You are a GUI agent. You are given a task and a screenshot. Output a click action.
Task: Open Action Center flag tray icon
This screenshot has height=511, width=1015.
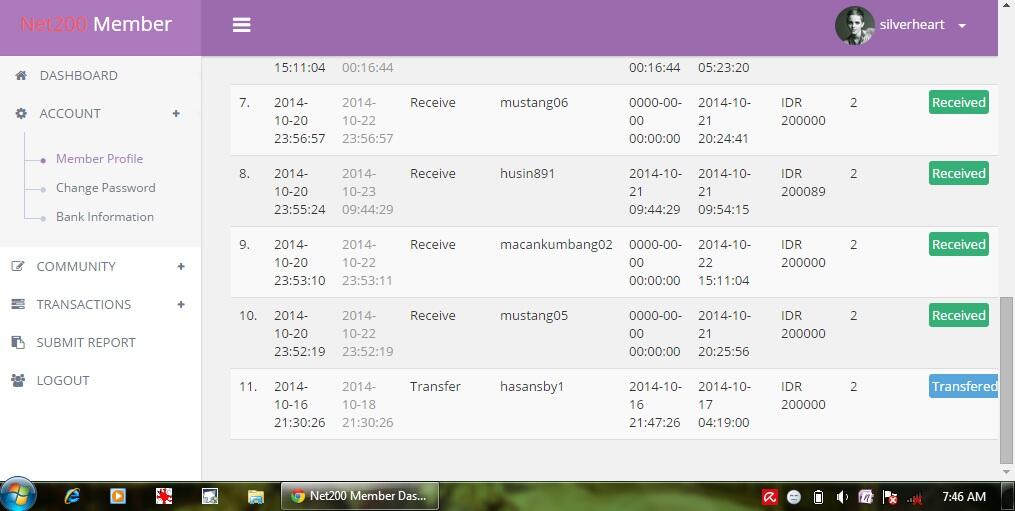click(x=890, y=497)
